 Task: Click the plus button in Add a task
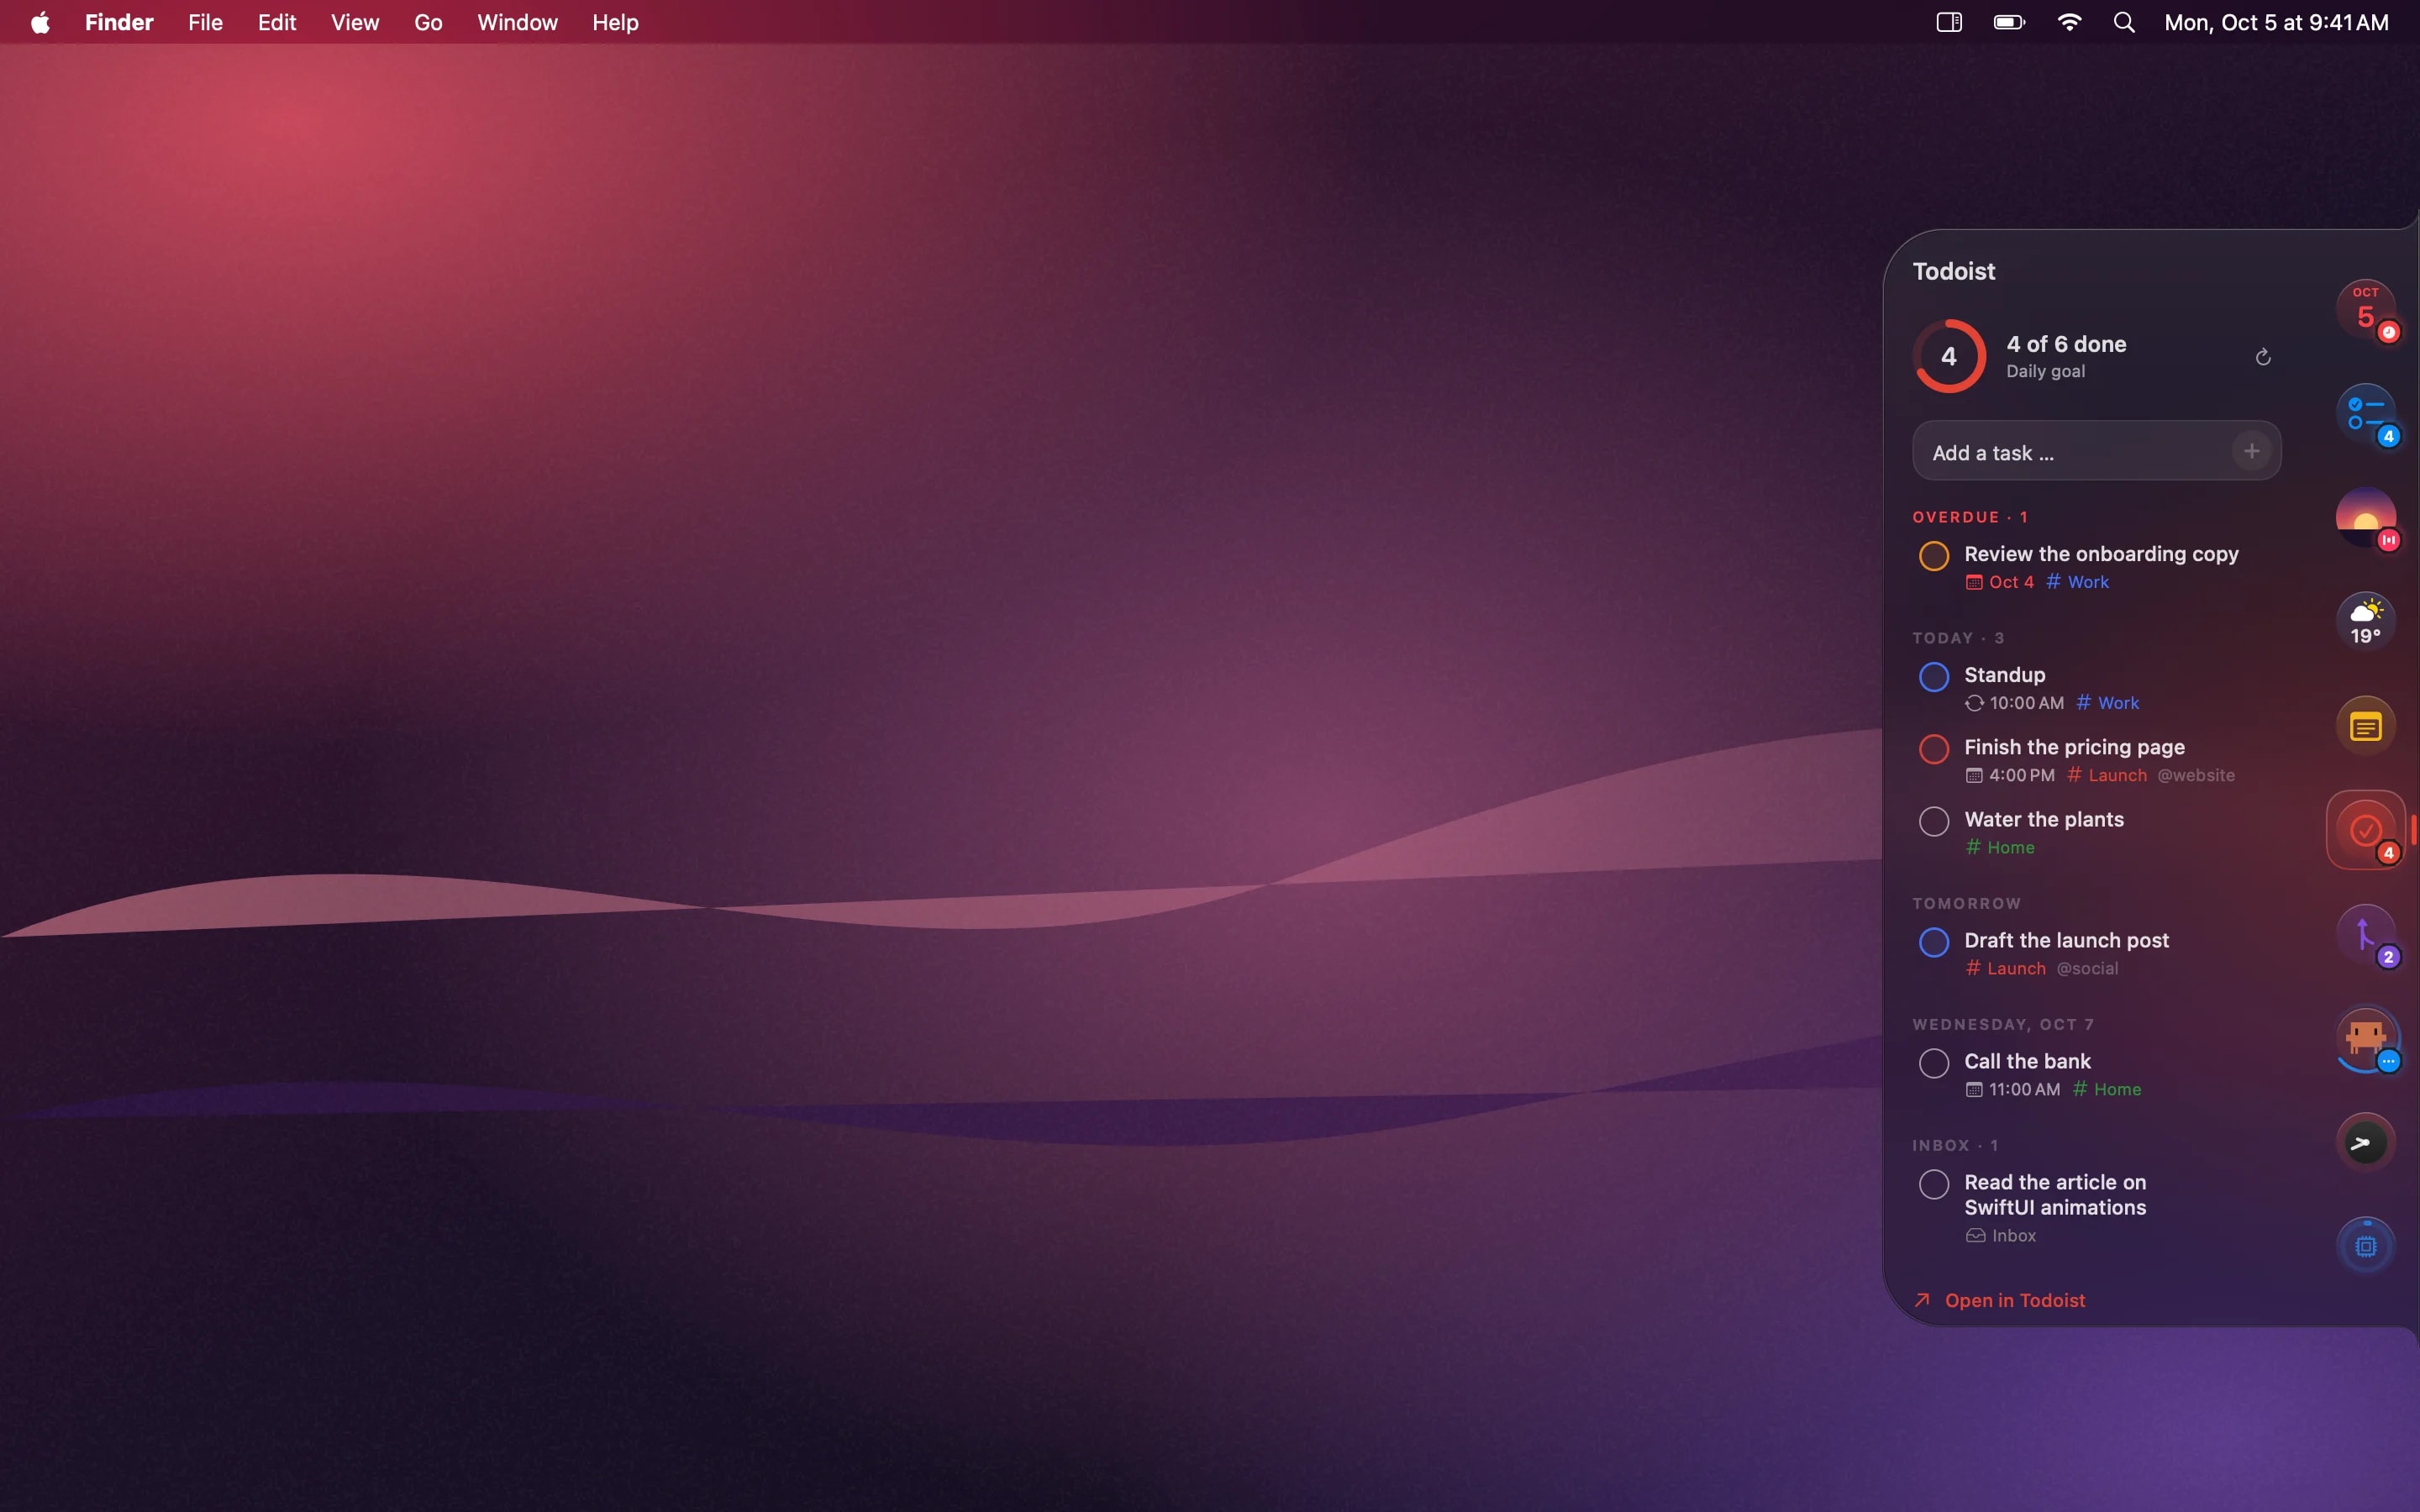point(2251,451)
